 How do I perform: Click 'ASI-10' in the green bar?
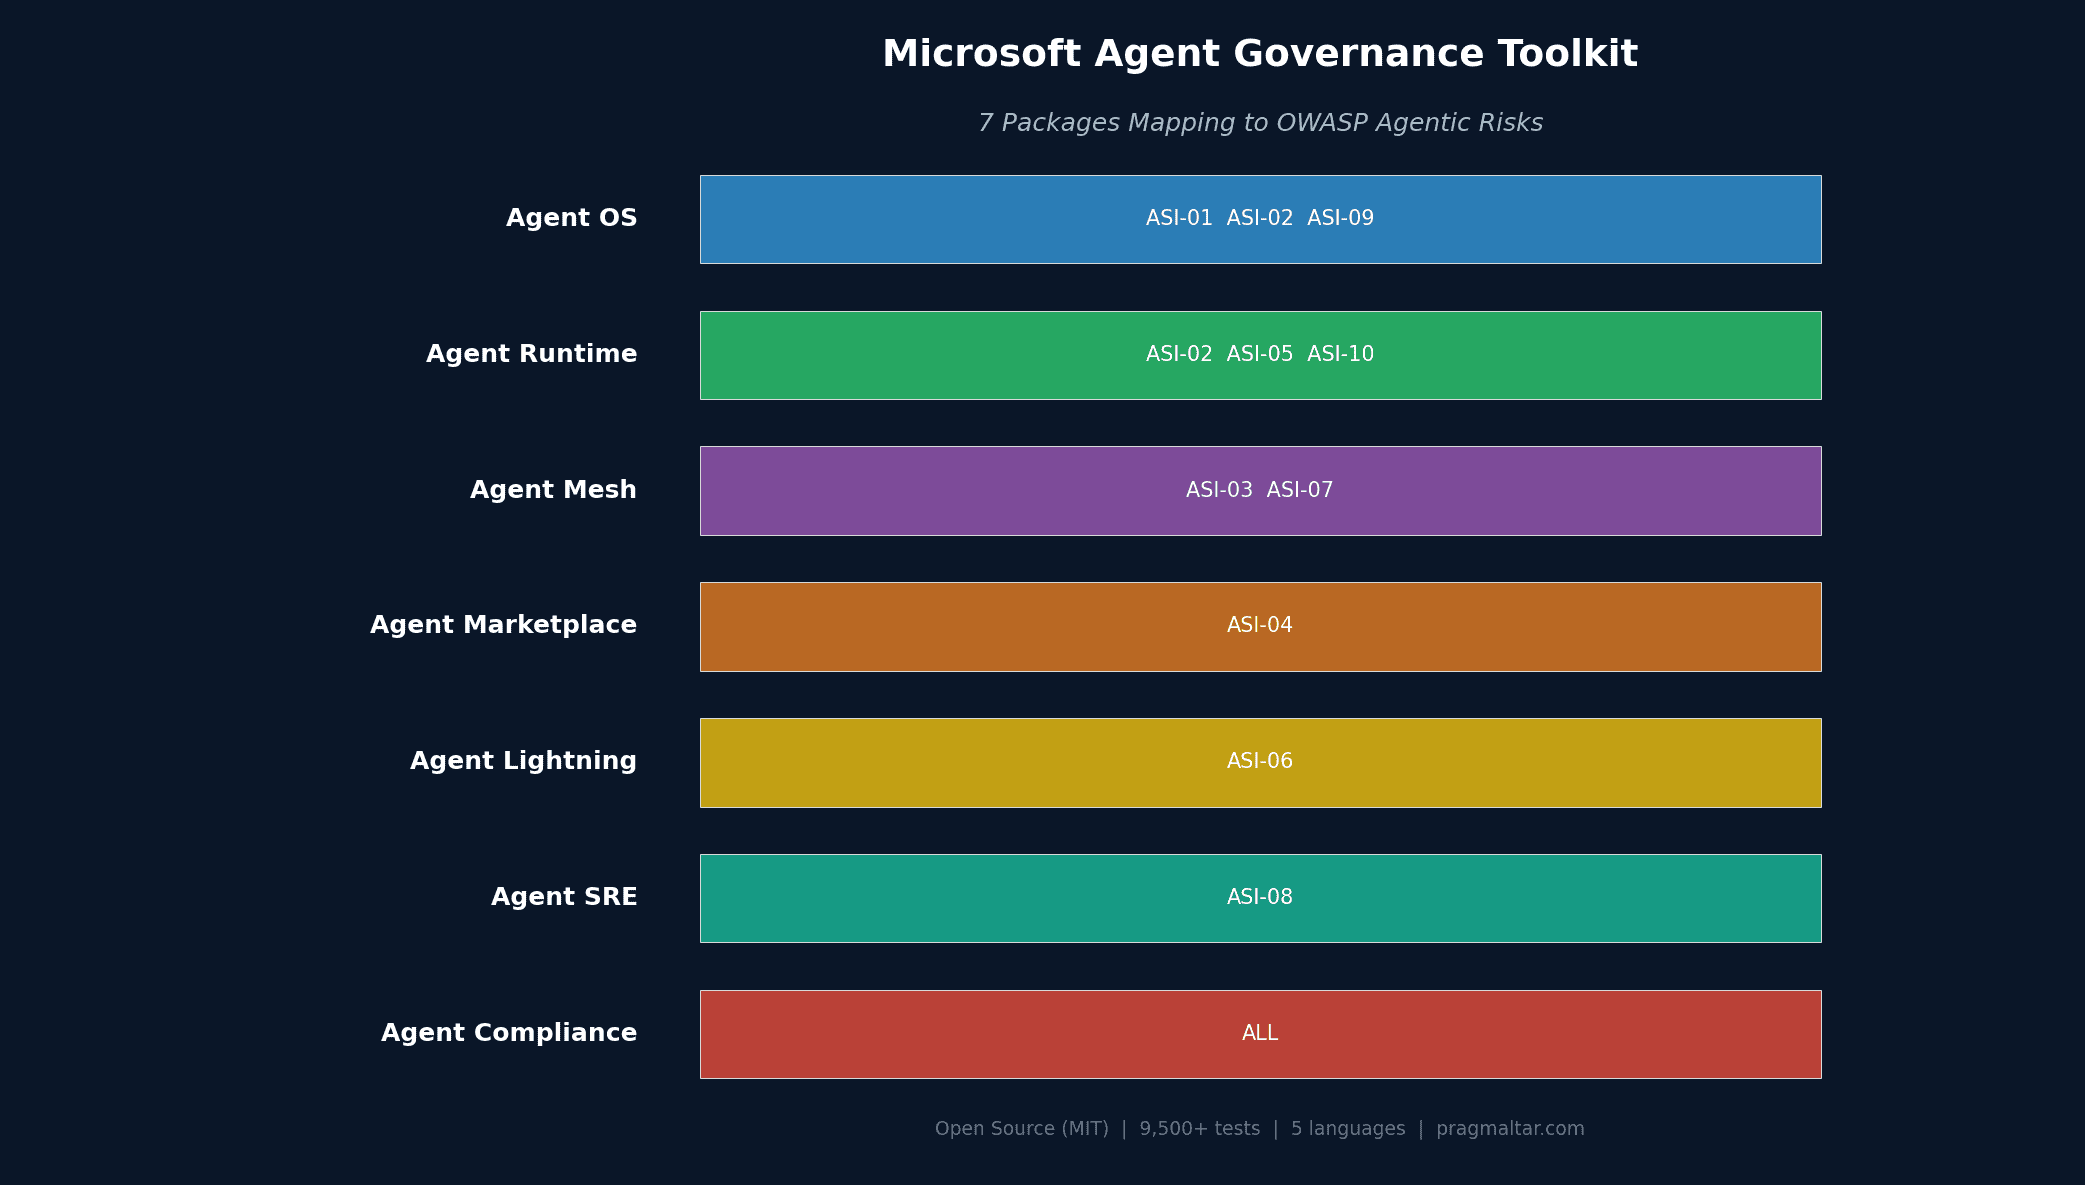[x=1341, y=354]
